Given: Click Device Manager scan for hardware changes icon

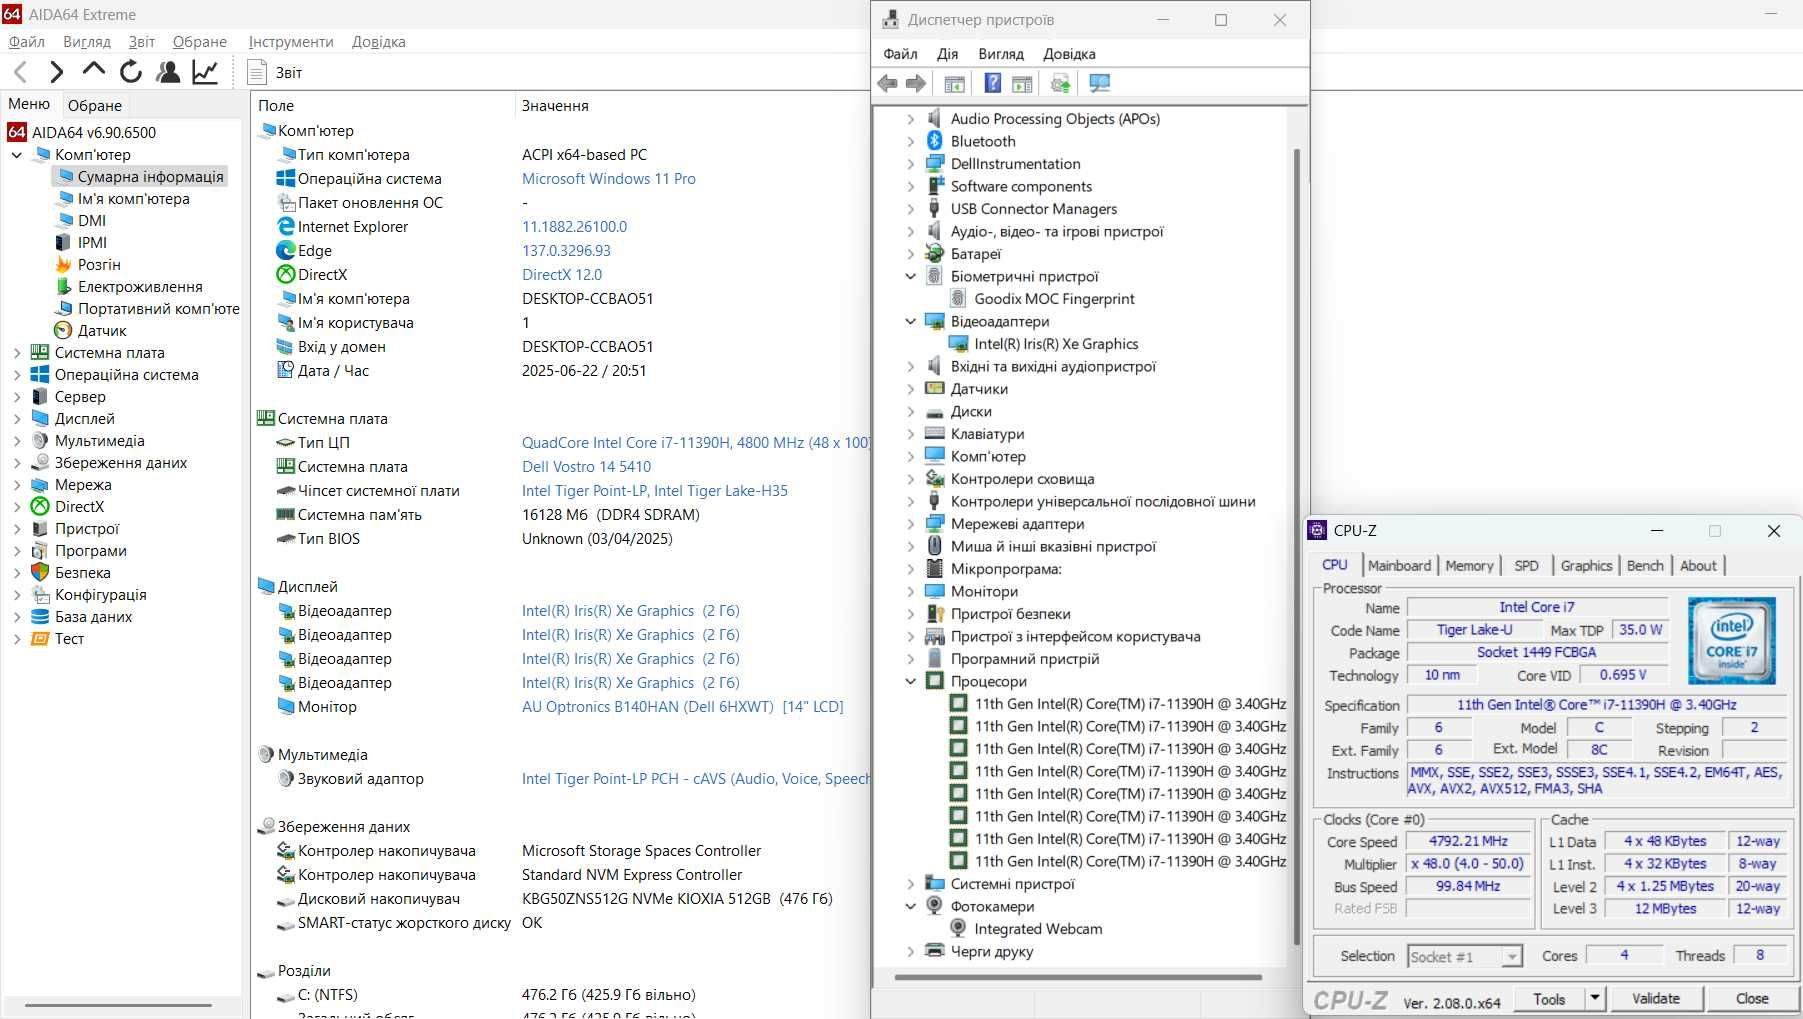Looking at the screenshot, I should 1060,84.
